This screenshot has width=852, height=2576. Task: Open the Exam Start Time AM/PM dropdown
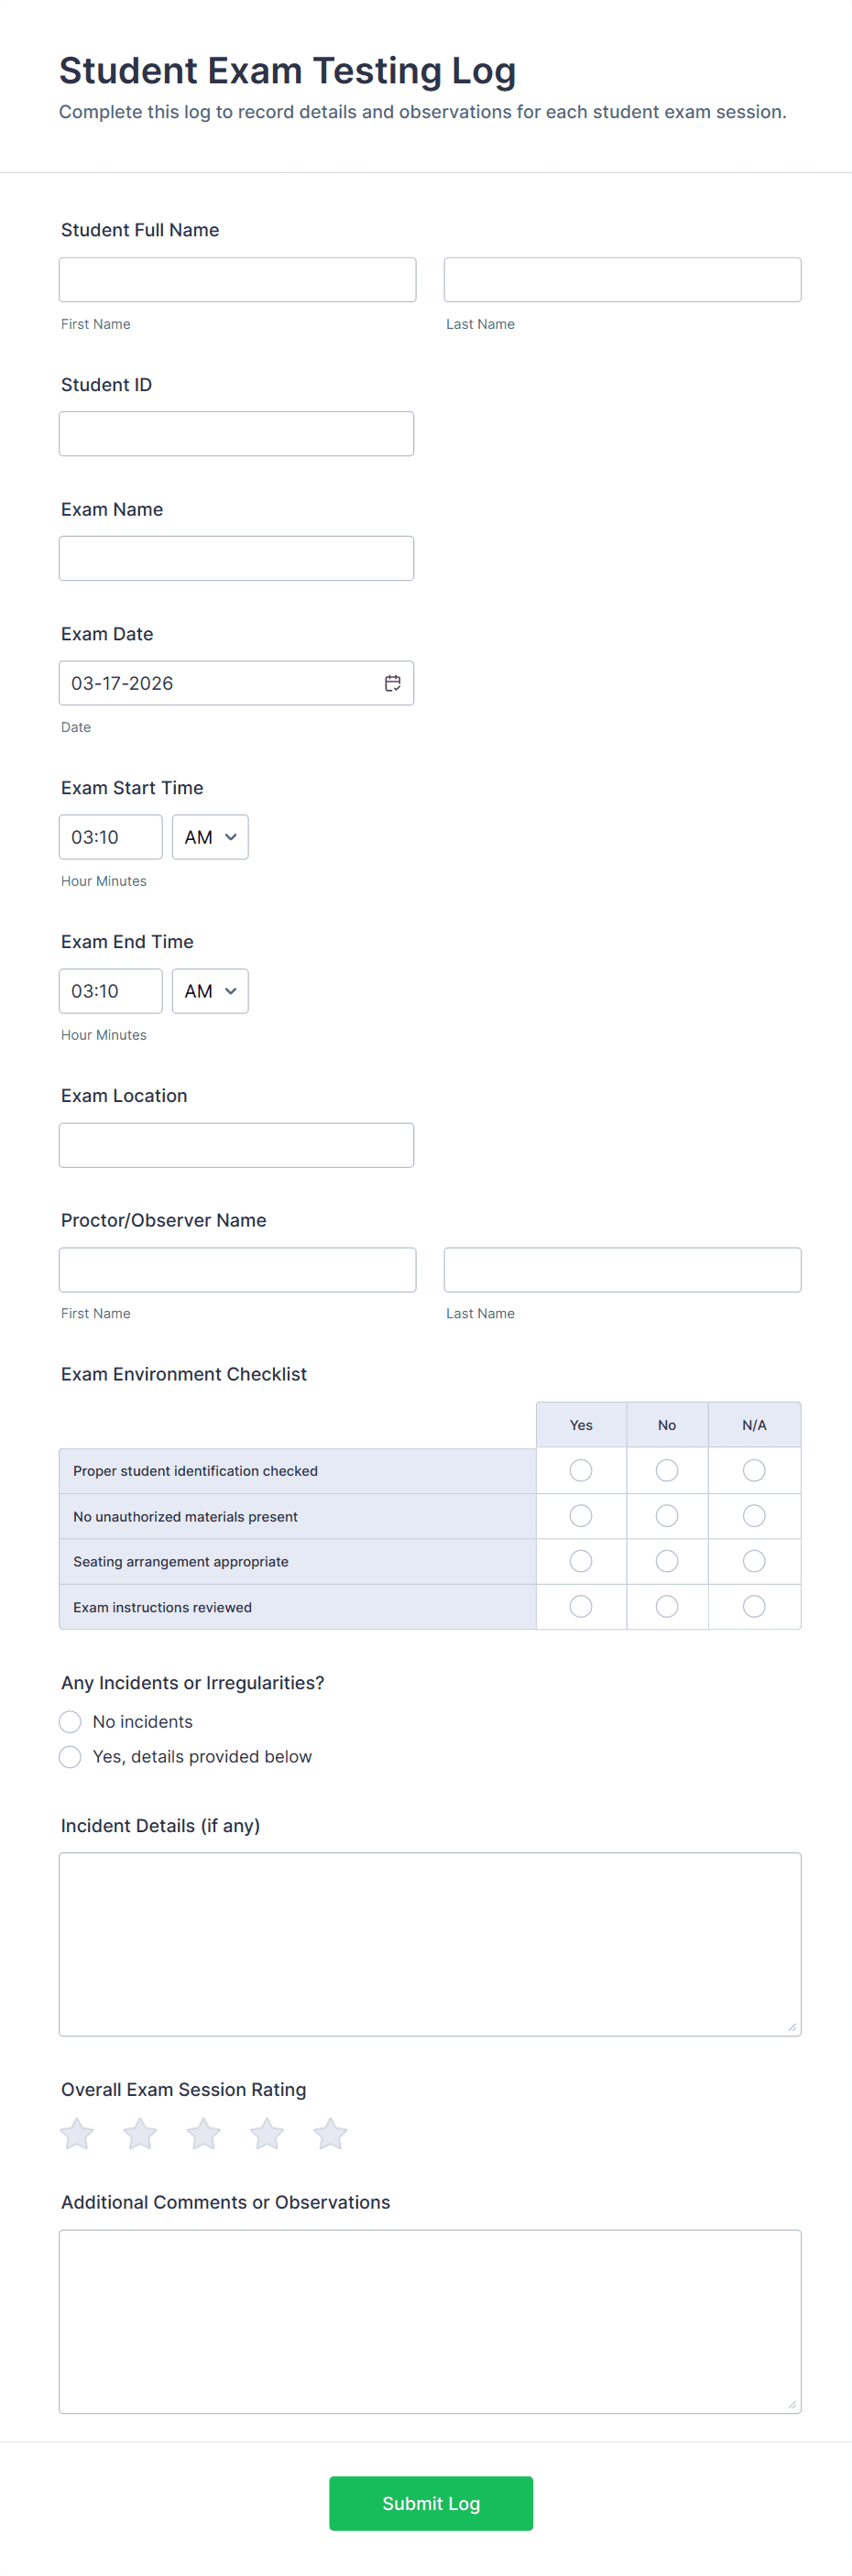(210, 837)
